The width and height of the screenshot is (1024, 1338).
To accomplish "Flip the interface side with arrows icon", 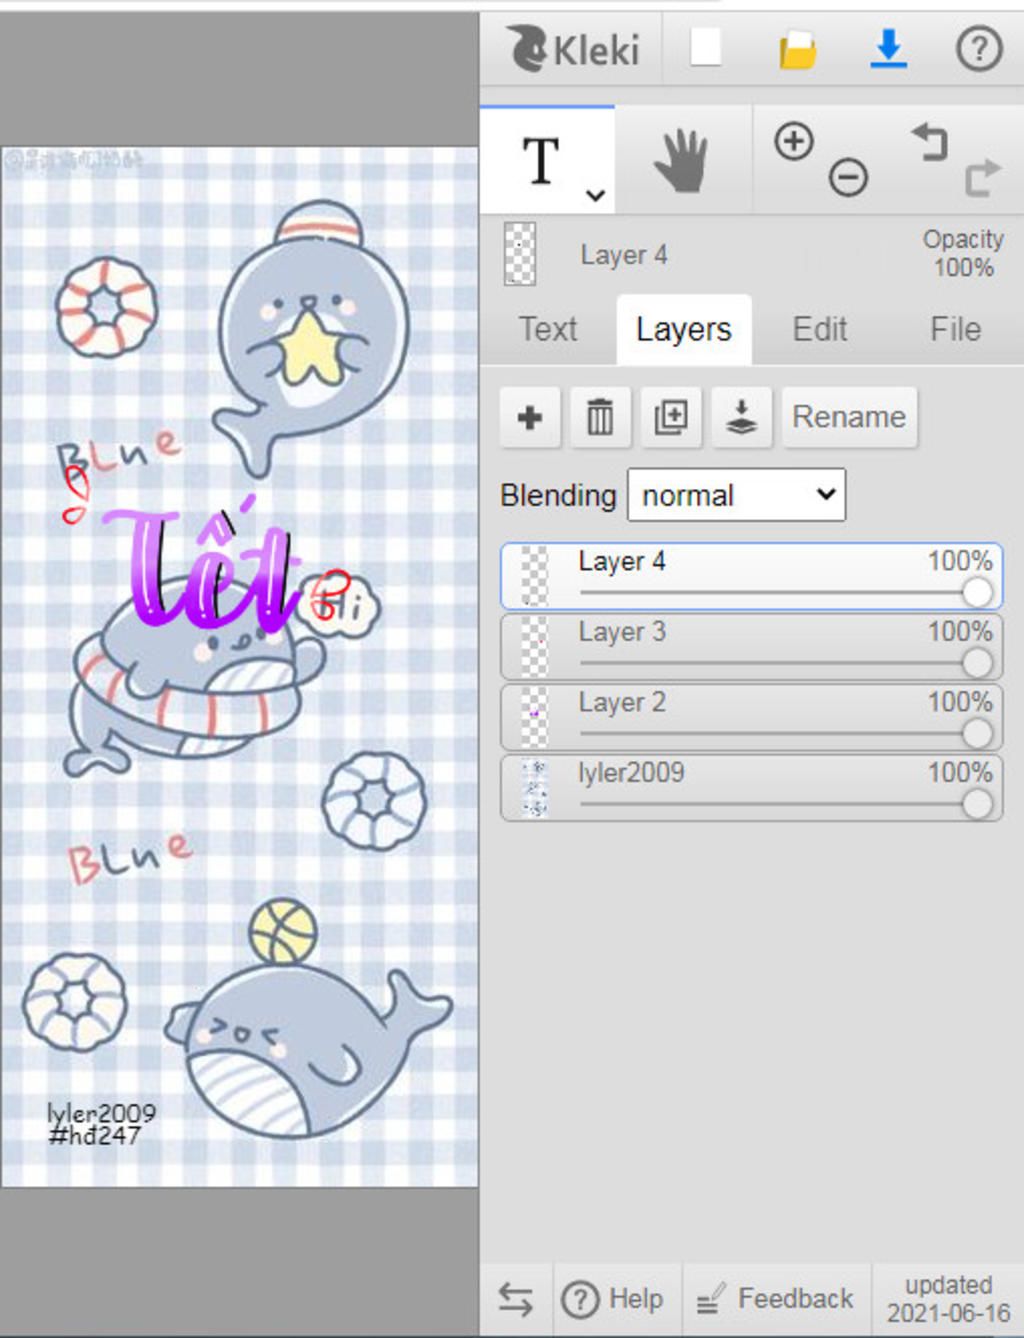I will [x=516, y=1299].
